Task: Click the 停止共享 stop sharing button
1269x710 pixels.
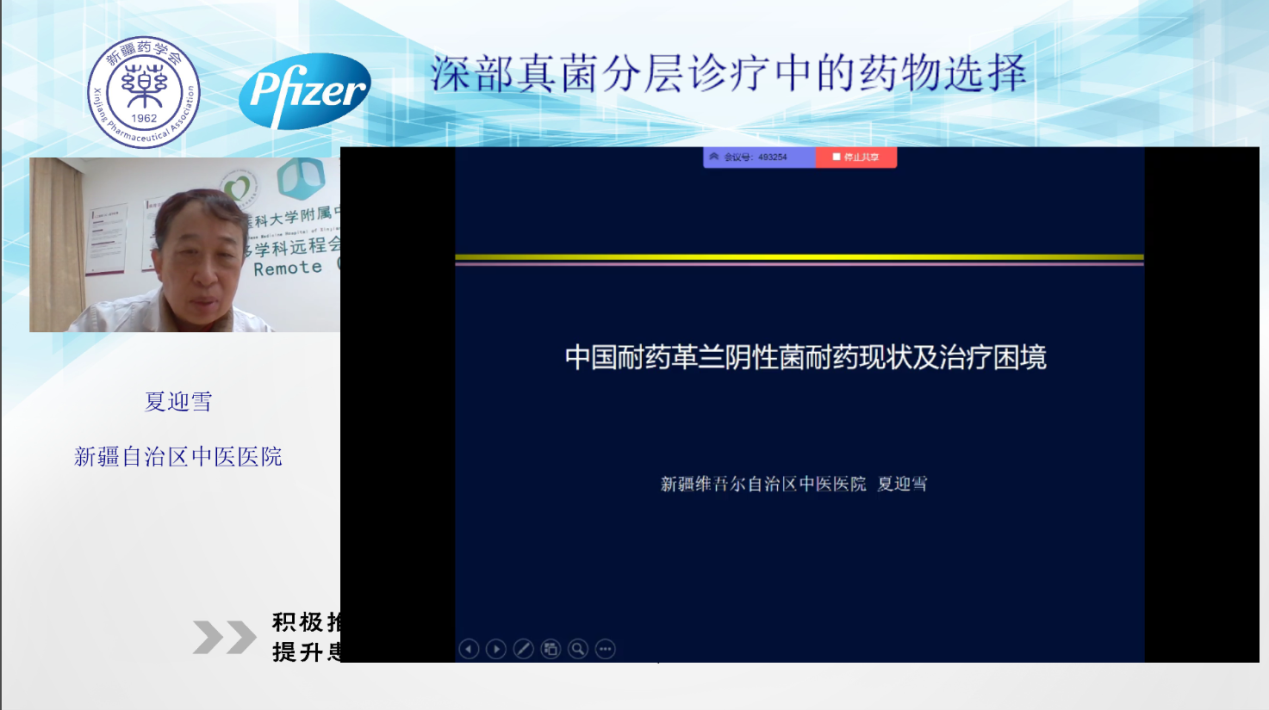Action: click(856, 157)
